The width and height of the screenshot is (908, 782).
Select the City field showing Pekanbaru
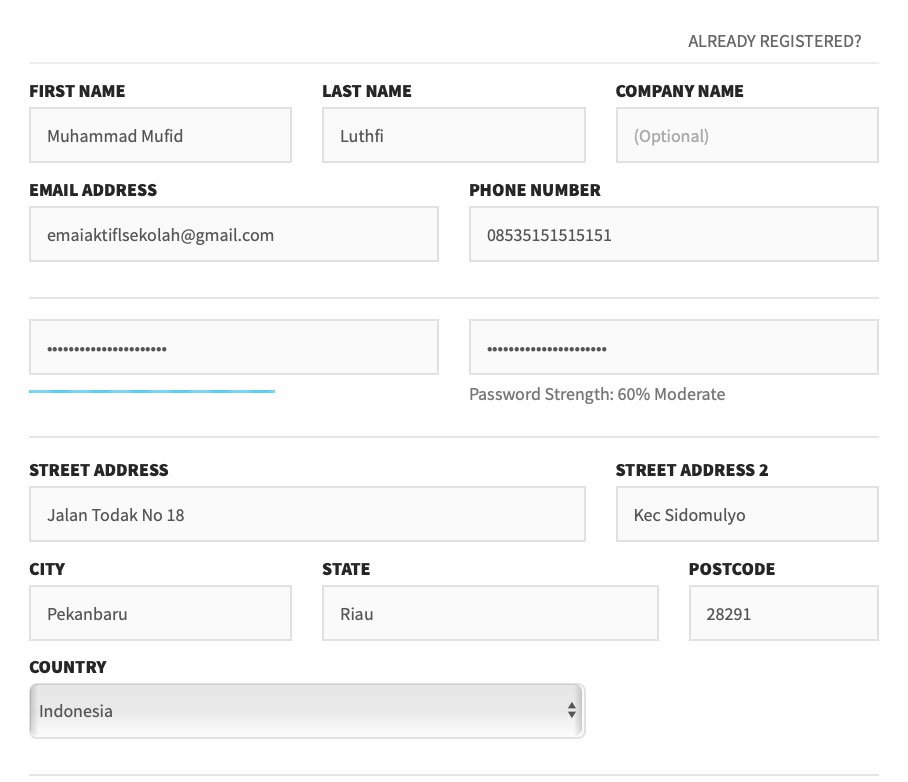[160, 613]
